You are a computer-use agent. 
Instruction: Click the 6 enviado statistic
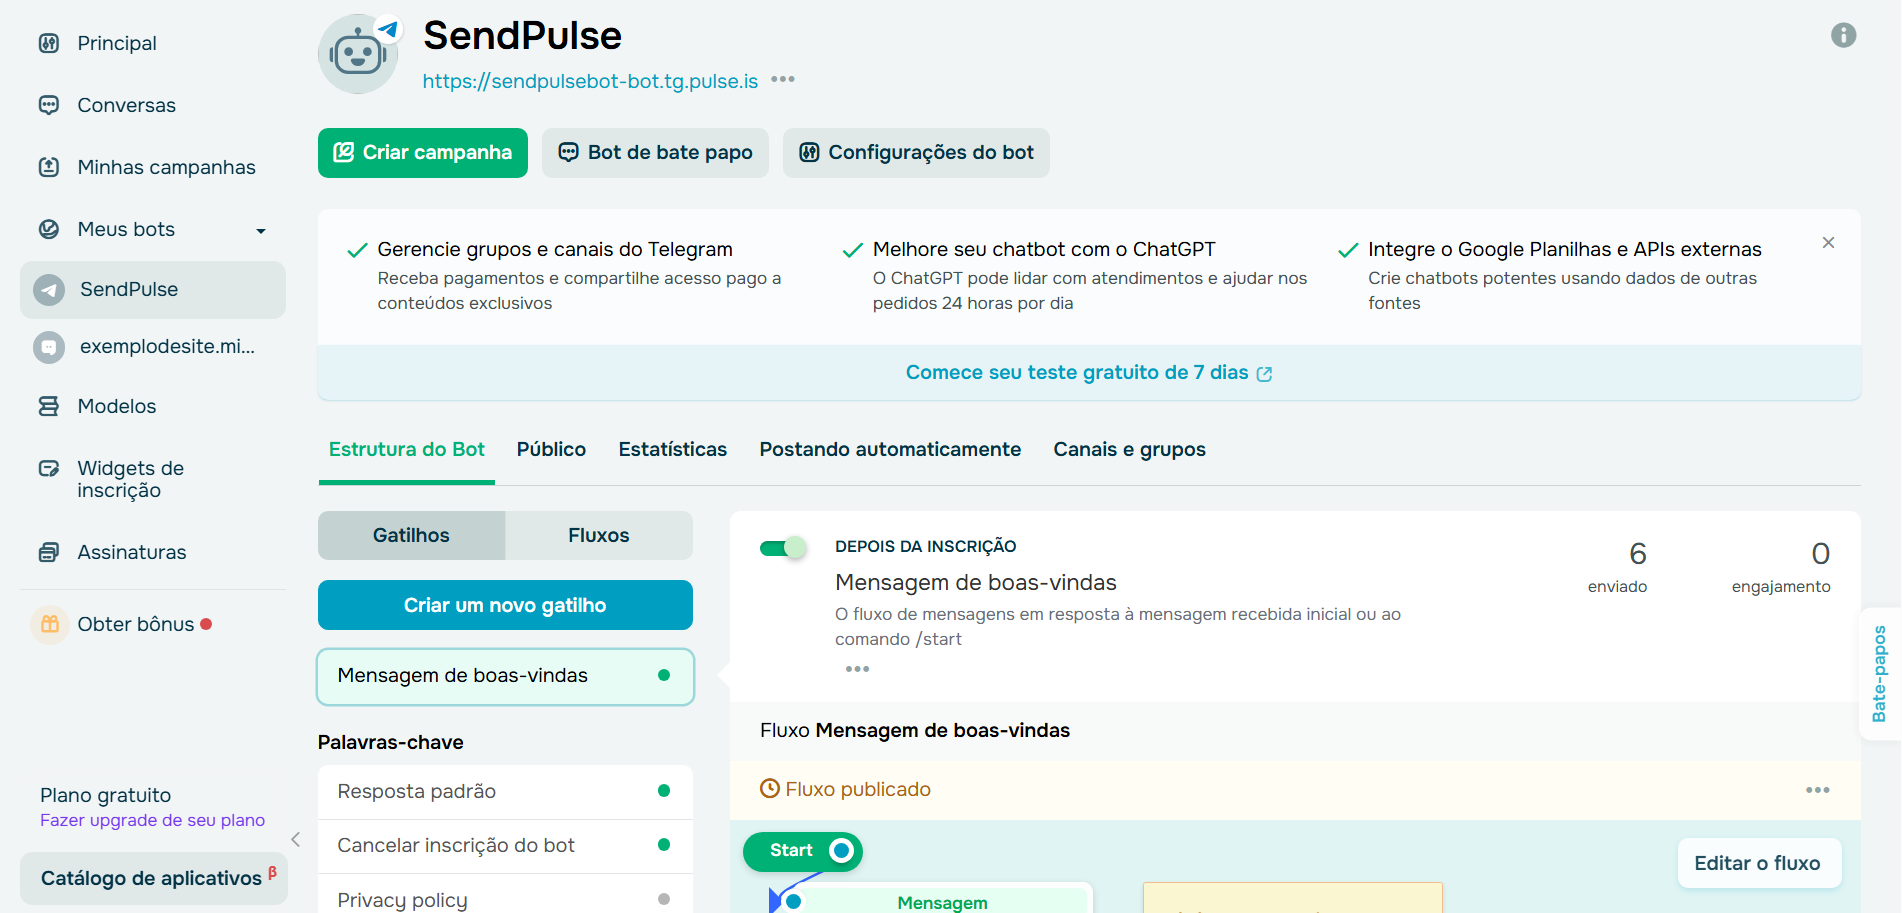click(x=1617, y=567)
